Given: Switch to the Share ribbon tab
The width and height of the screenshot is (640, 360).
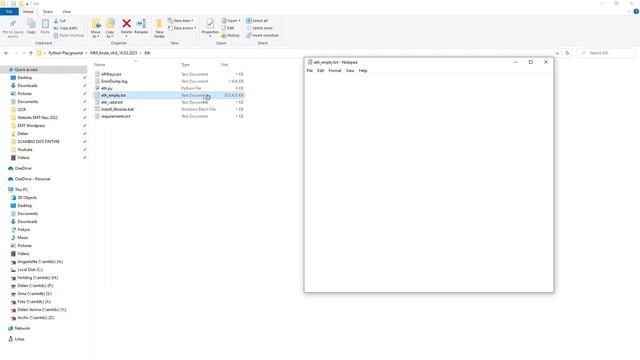Looking at the screenshot, I should pos(48,11).
